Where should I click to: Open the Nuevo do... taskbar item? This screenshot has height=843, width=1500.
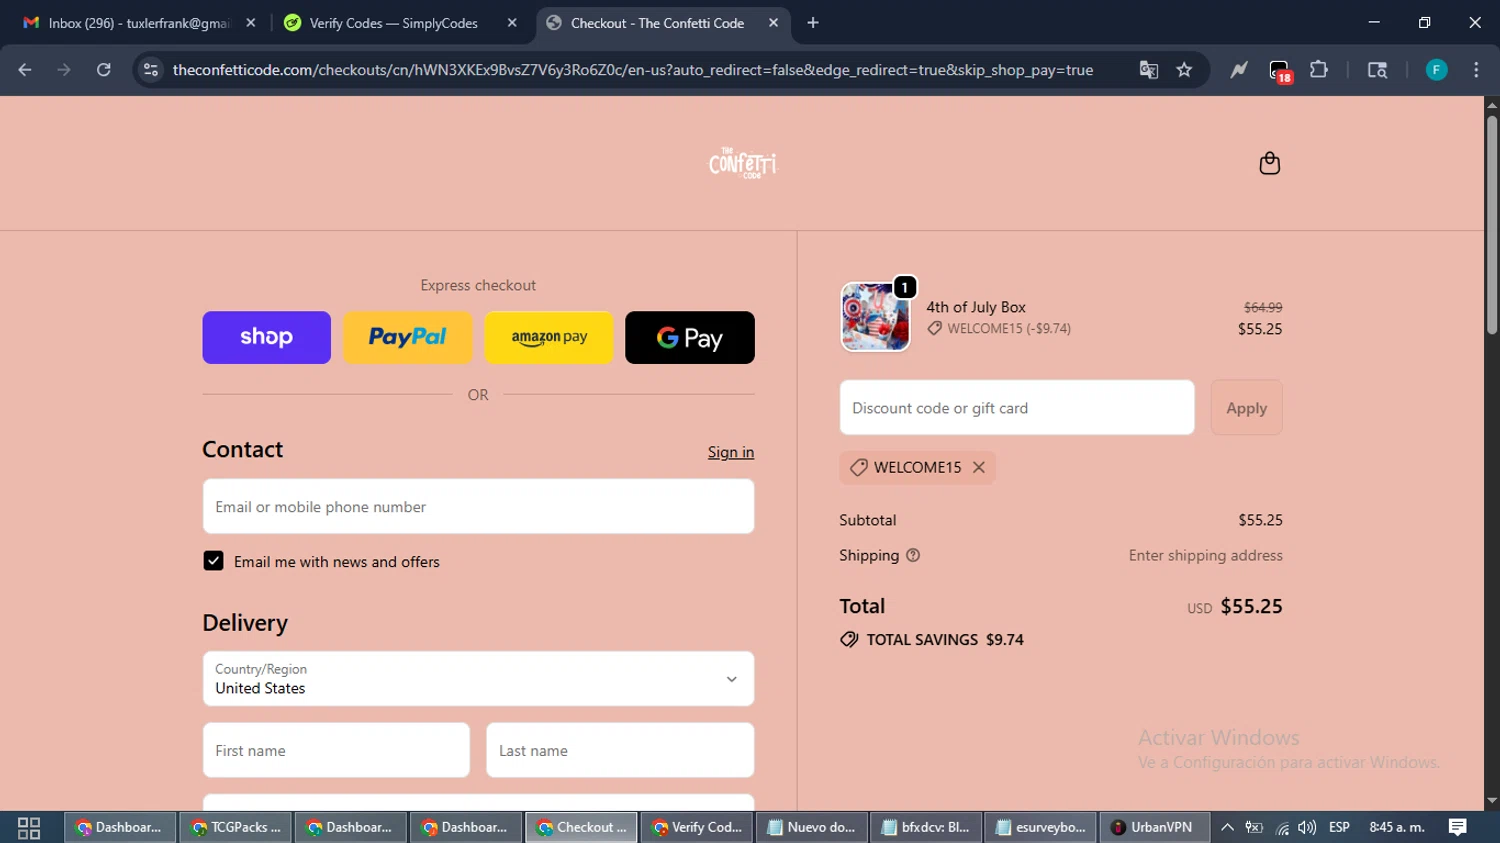811,827
